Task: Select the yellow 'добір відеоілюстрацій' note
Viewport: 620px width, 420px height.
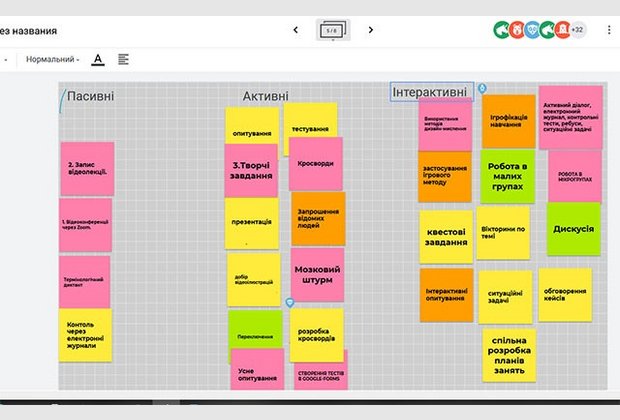Action: point(254,280)
